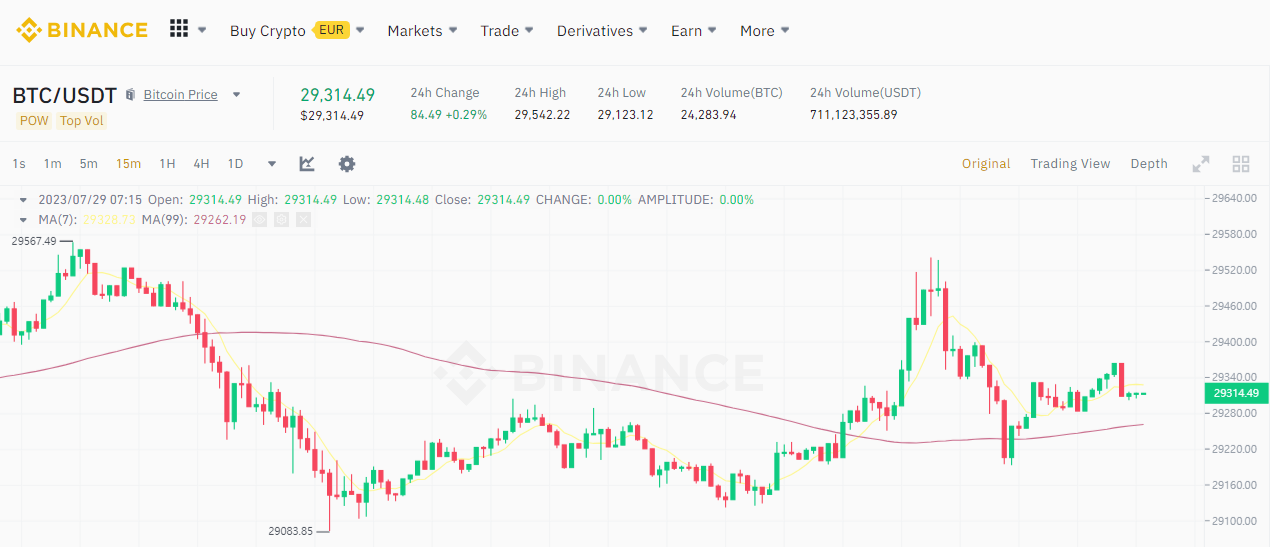Image resolution: width=1270 pixels, height=547 pixels.
Task: Expand the arrow beside the apps grid
Action: [x=202, y=30]
